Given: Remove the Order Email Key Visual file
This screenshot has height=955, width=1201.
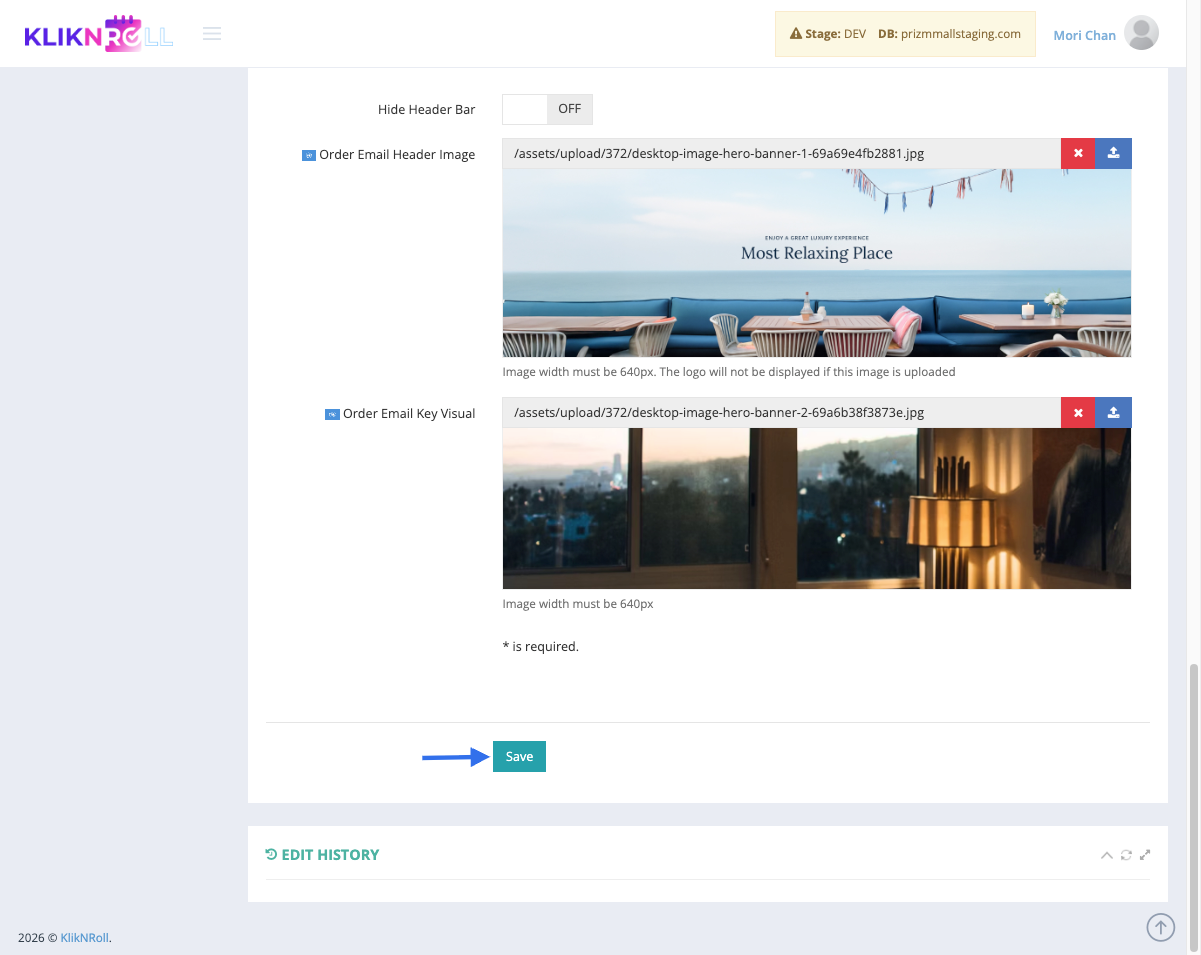Looking at the screenshot, I should pyautogui.click(x=1078, y=412).
